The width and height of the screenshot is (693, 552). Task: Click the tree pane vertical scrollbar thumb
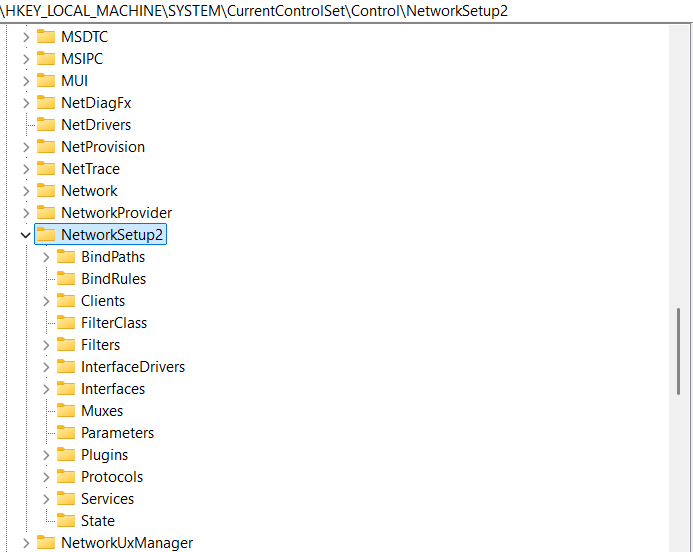679,350
